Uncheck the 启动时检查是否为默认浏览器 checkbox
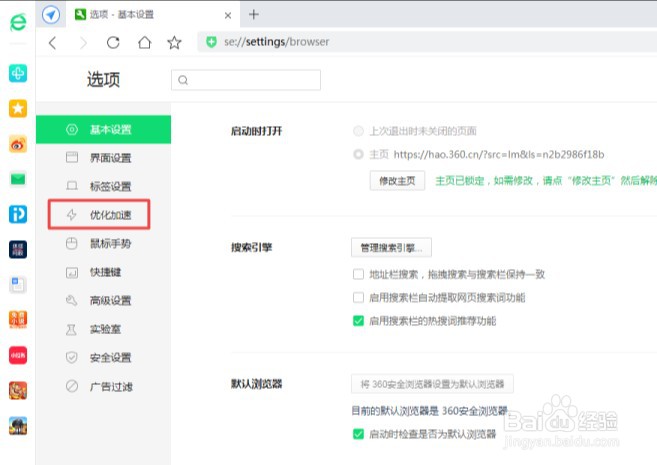This screenshot has width=657, height=465. (x=358, y=434)
